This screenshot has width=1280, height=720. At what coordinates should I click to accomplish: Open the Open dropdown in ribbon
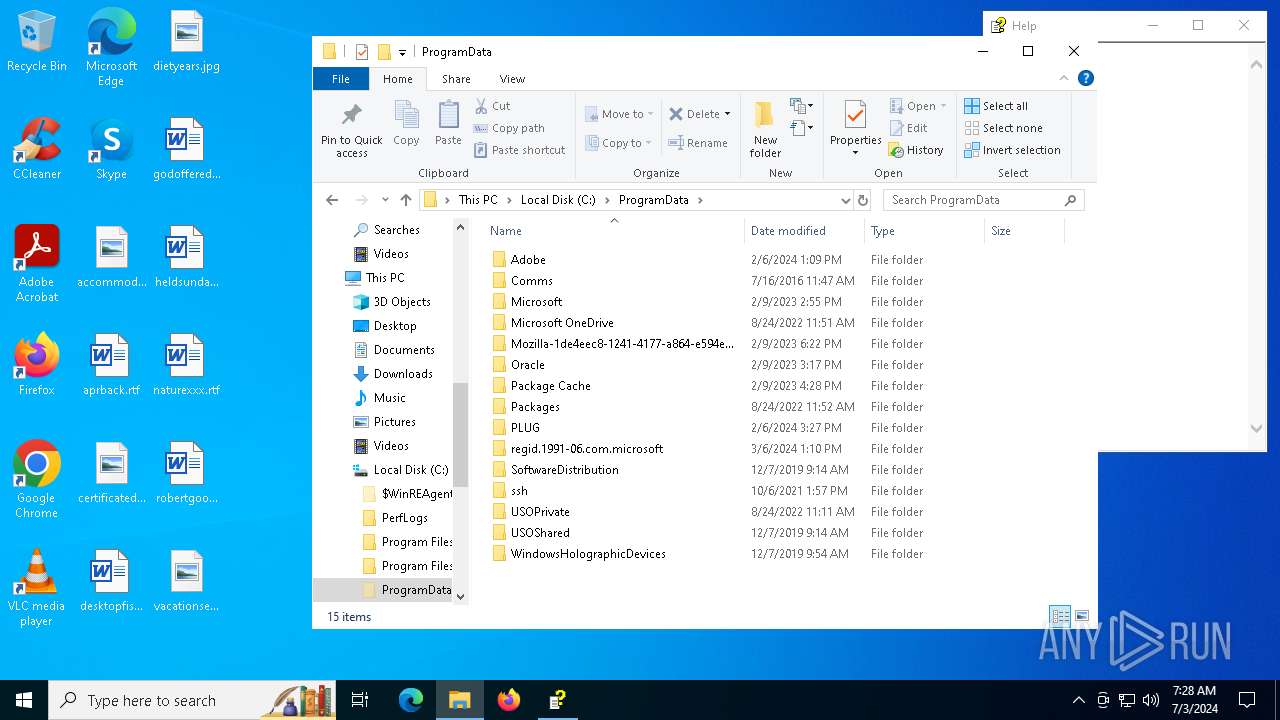coord(917,106)
